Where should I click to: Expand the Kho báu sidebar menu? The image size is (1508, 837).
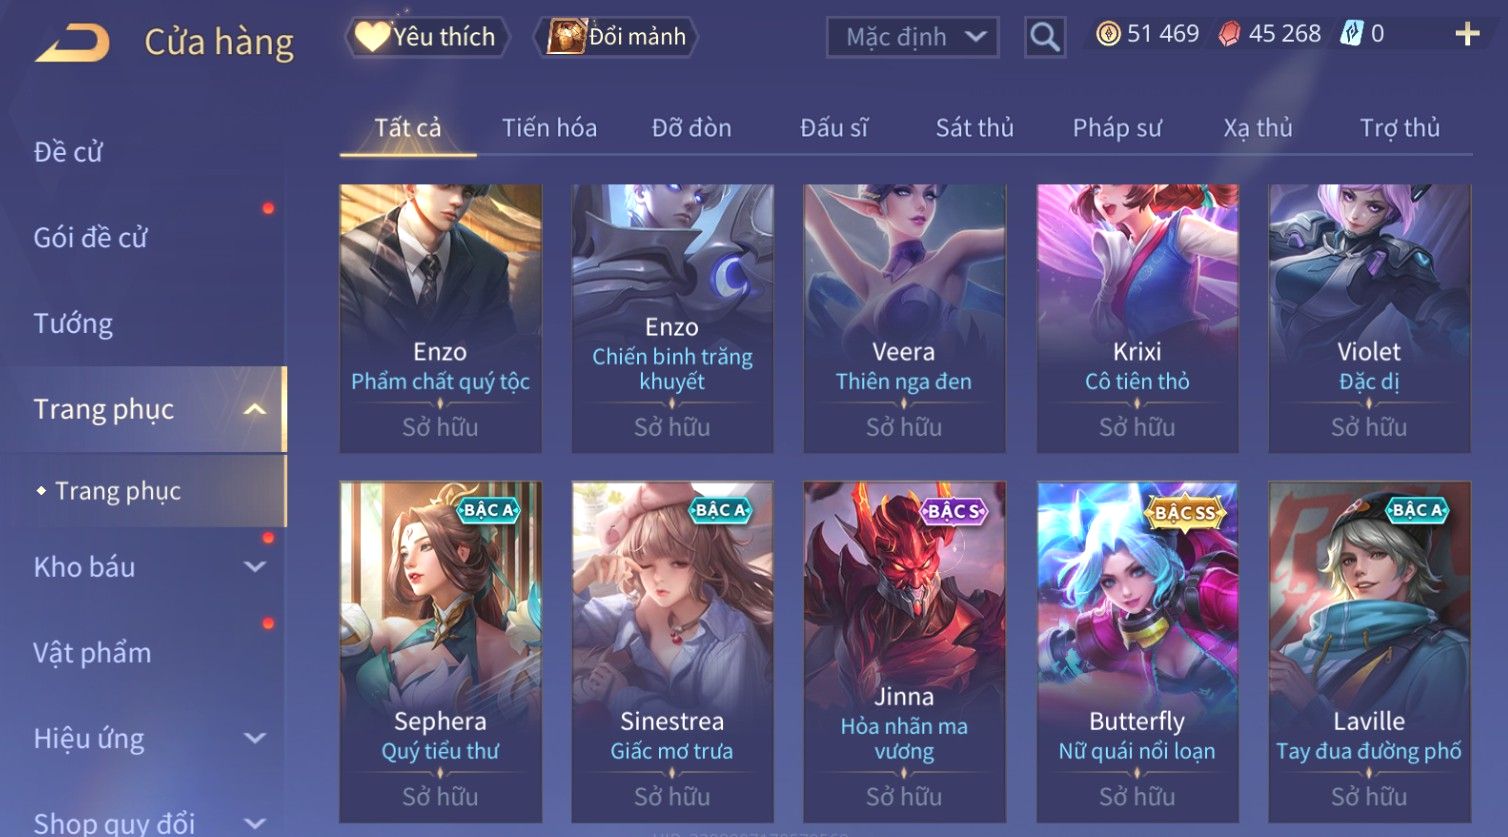[255, 567]
